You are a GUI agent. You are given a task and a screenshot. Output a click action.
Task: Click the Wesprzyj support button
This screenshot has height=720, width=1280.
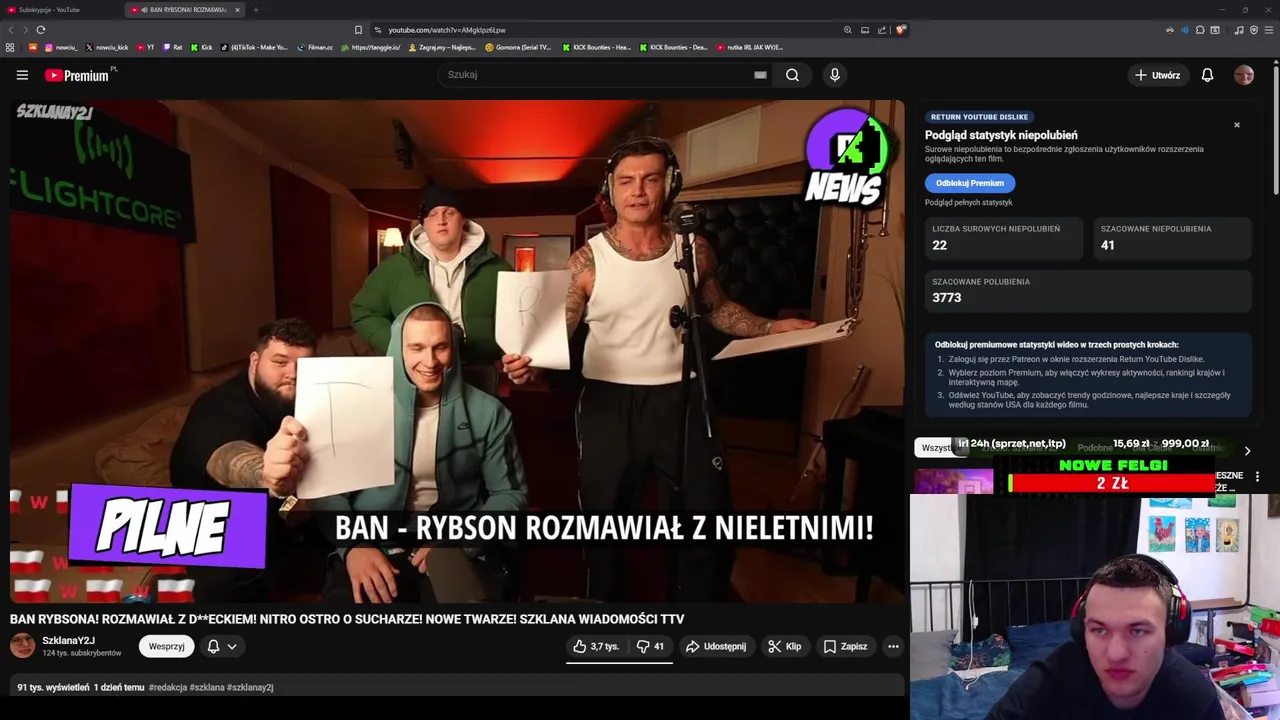(167, 647)
